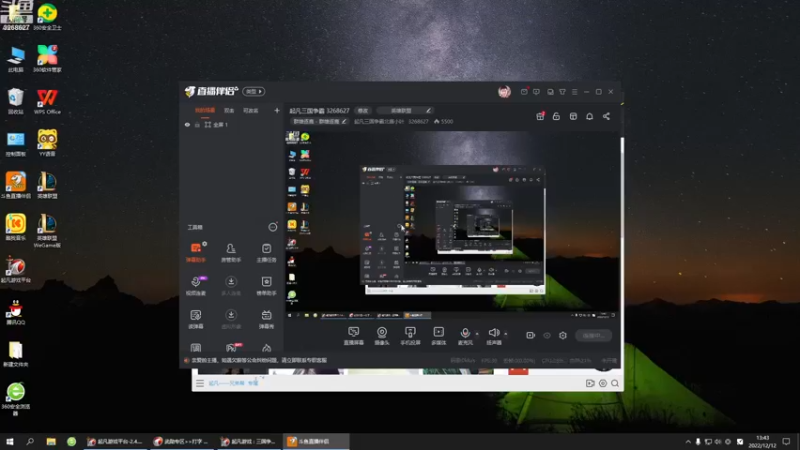Image resolution: width=800 pixels, height=450 pixels.
Task: Click the funnel icon in title bar
Action: click(x=562, y=92)
